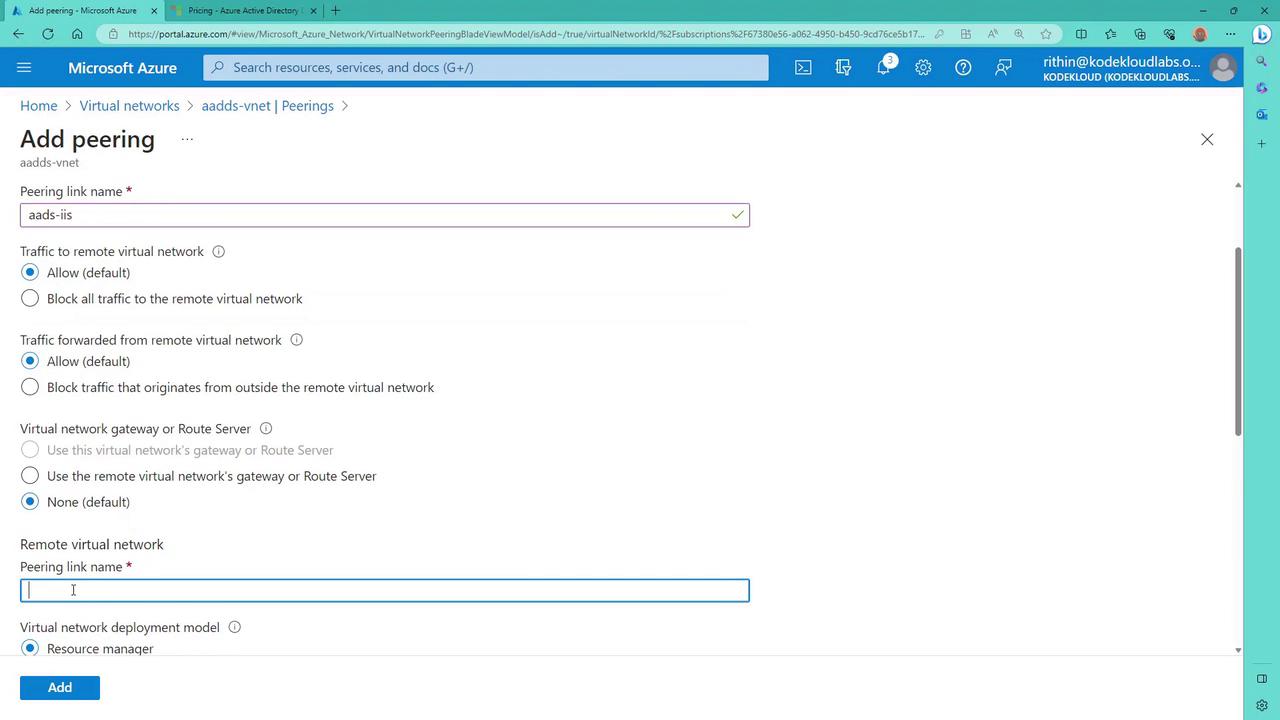This screenshot has height=720, width=1280.
Task: Open the Azure notifications bell
Action: [x=883, y=67]
